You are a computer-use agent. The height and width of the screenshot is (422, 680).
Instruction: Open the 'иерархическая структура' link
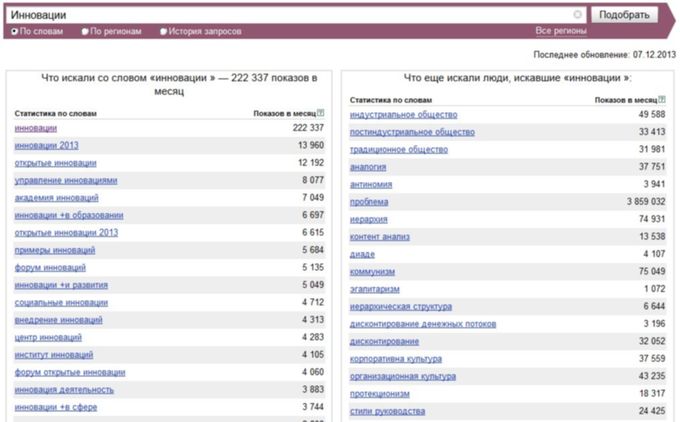401,307
